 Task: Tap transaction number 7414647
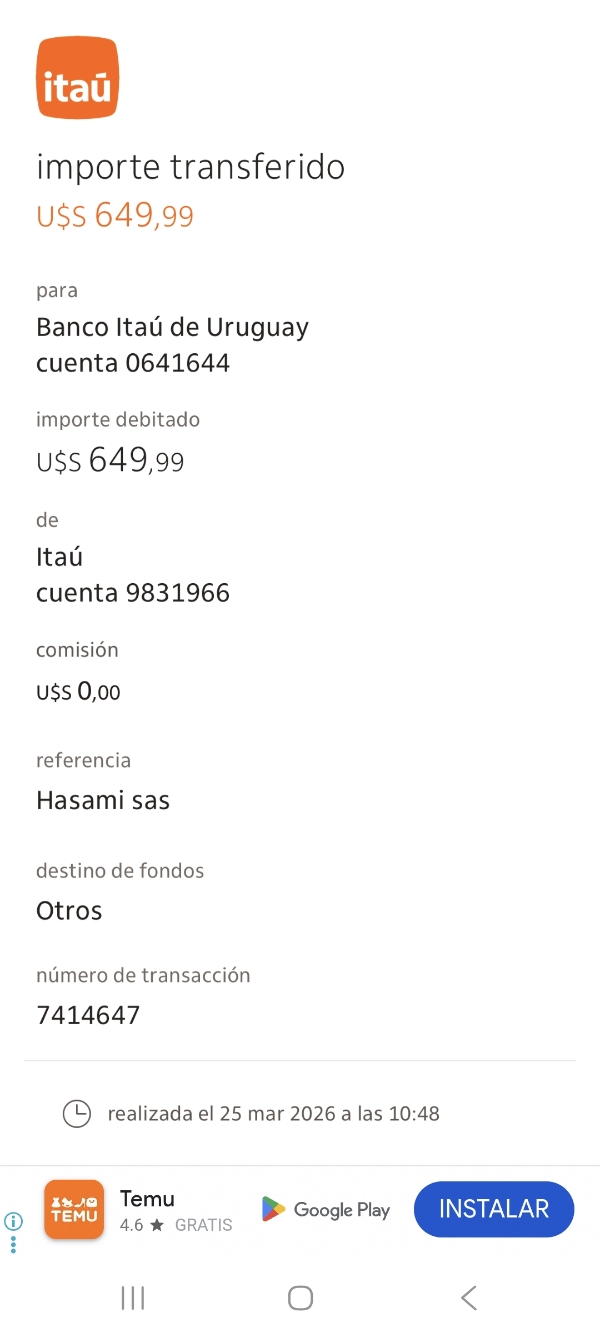[88, 1016]
